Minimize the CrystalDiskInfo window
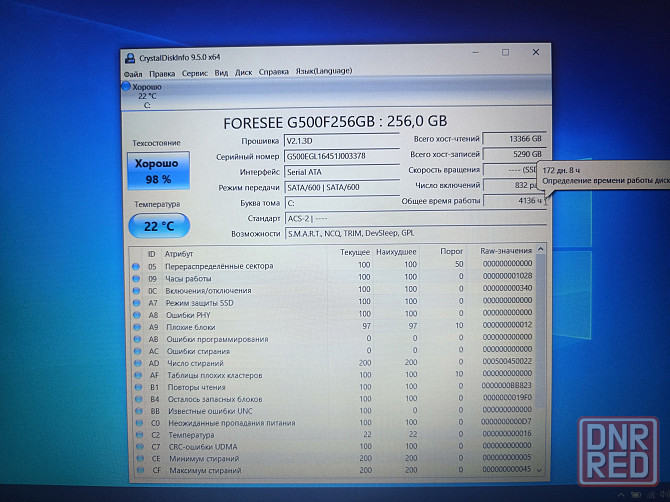The width and height of the screenshot is (670, 502). pos(476,53)
